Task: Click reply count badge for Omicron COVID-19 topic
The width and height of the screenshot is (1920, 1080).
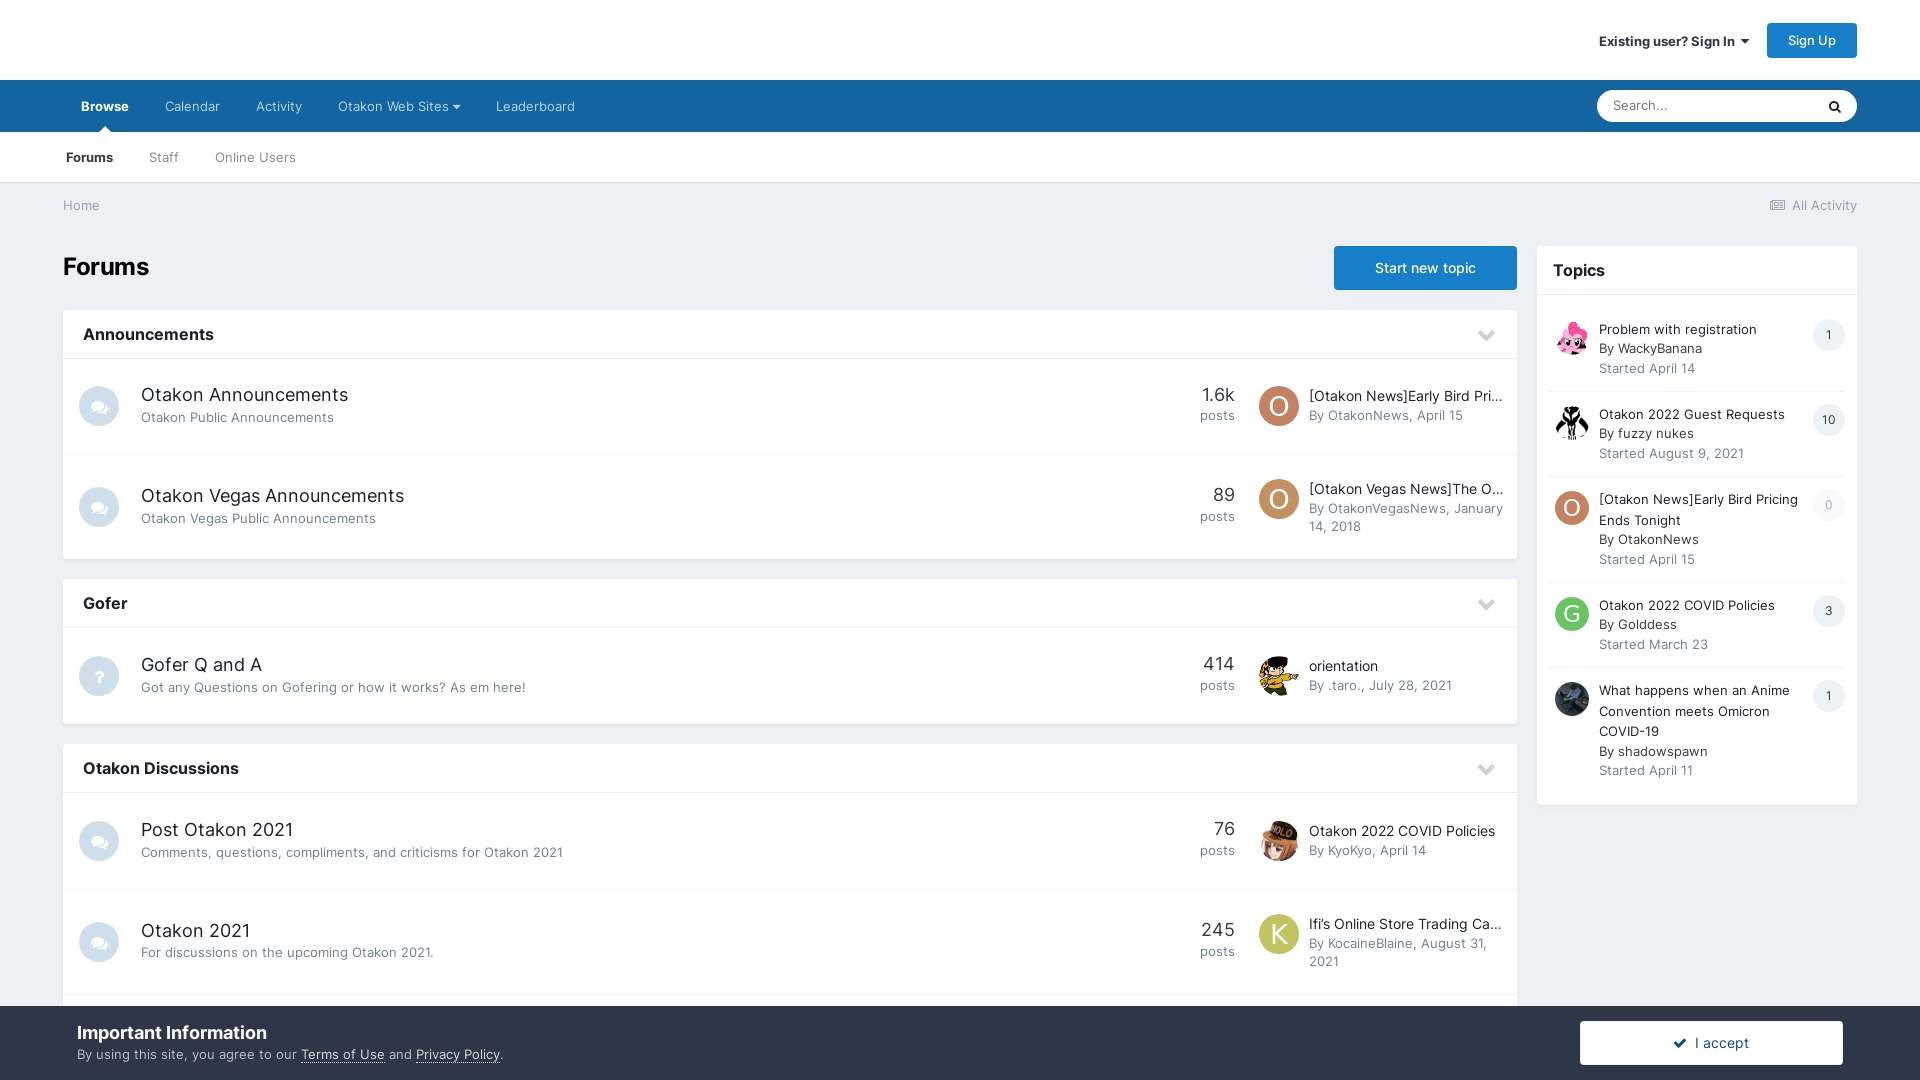Action: [1829, 696]
